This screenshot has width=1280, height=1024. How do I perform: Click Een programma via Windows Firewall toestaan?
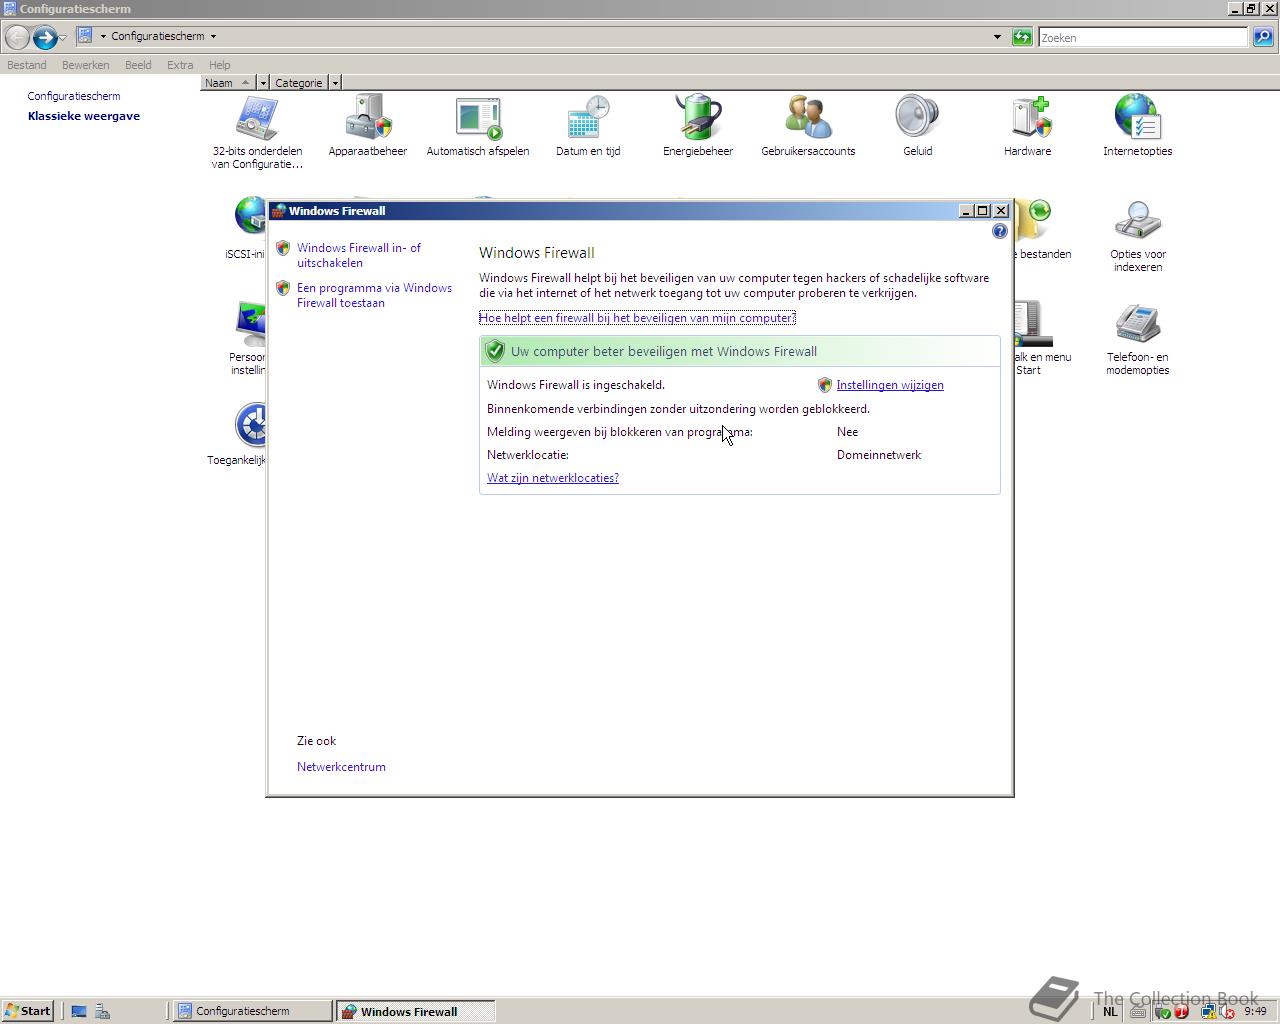click(x=374, y=295)
